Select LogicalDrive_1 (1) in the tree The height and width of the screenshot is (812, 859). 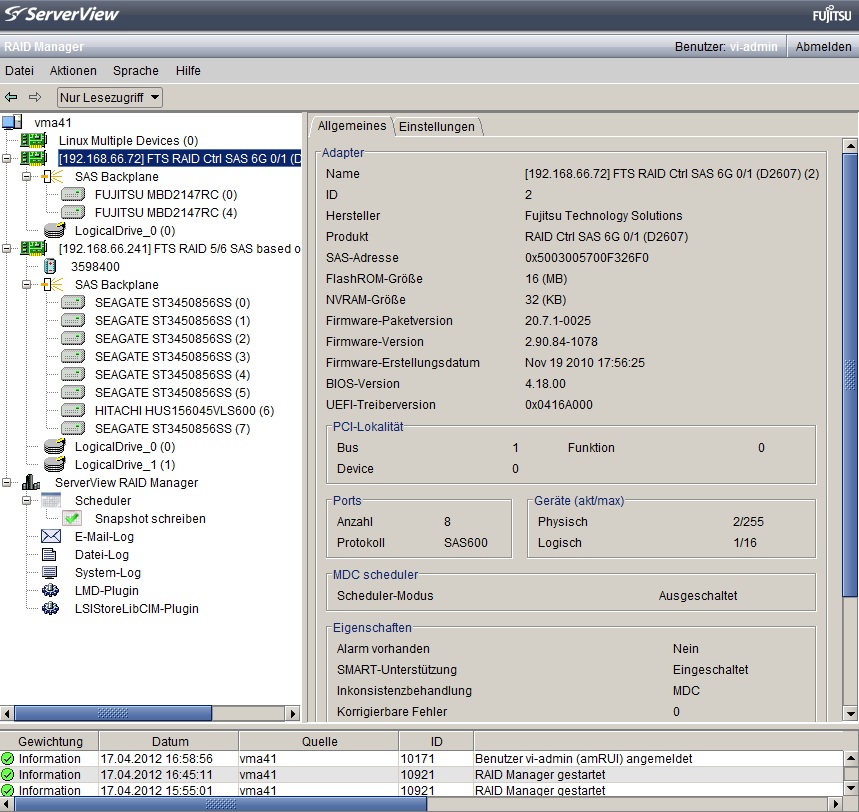coord(124,465)
